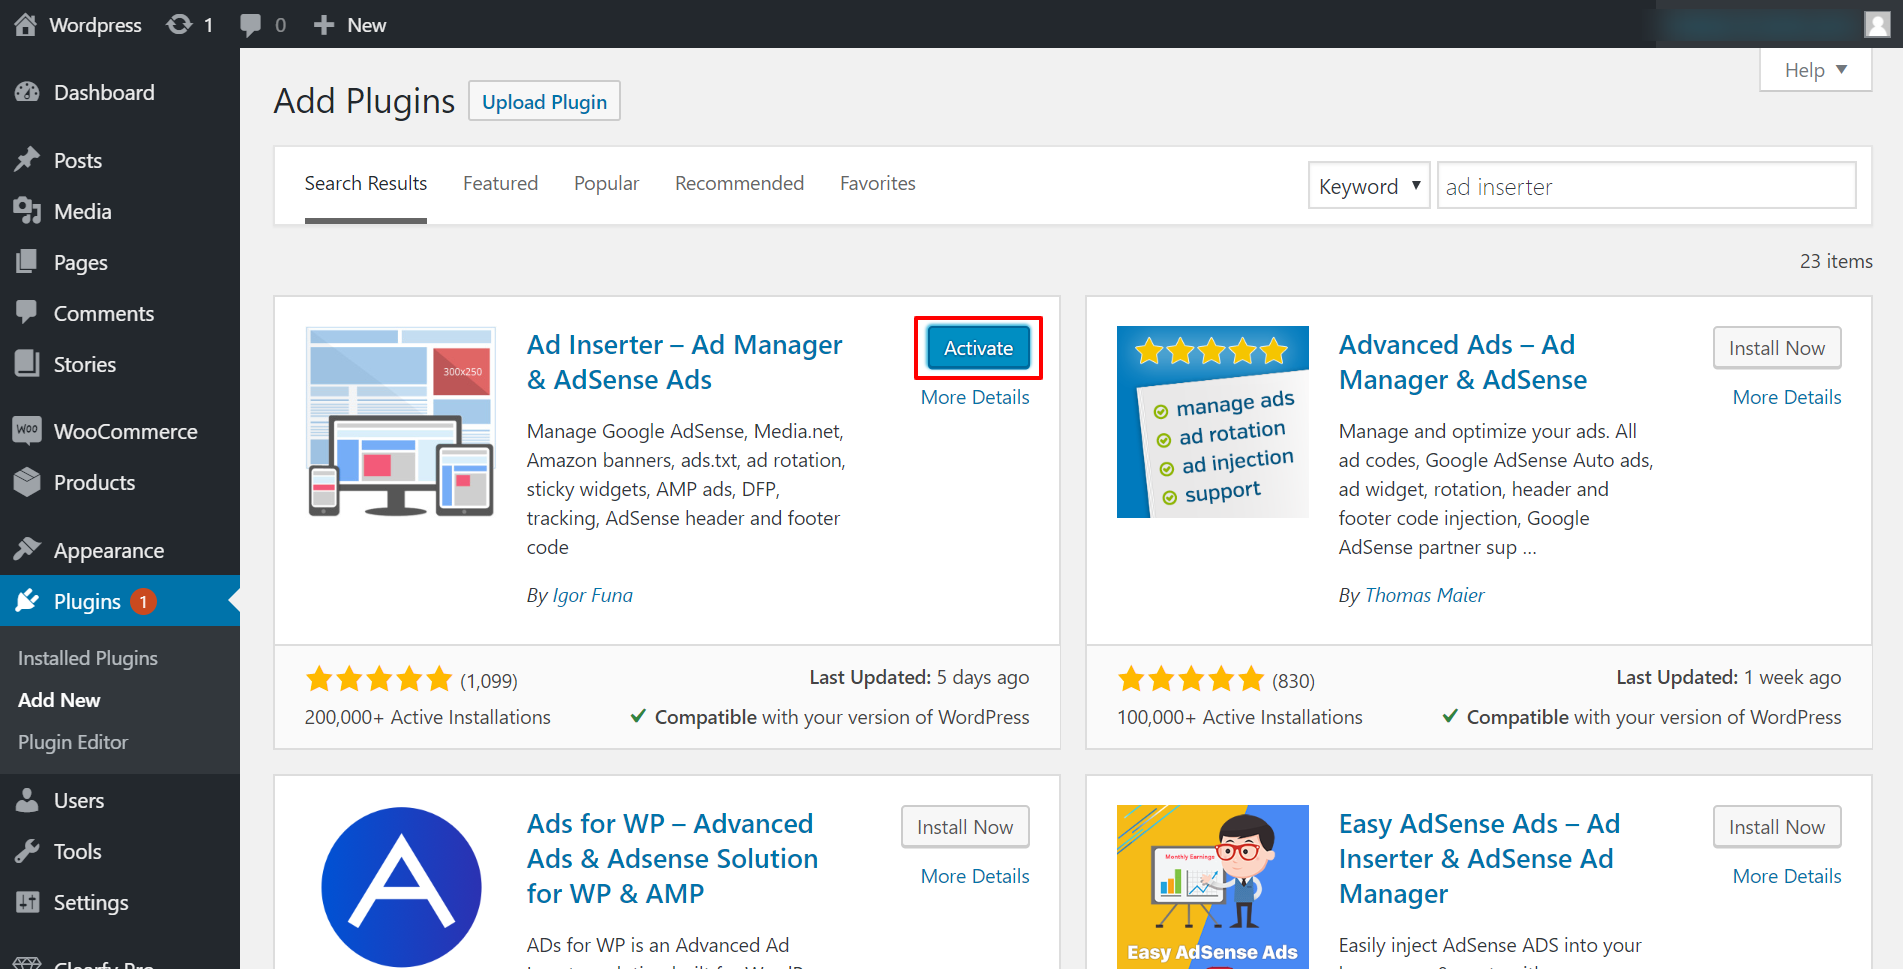
Task: Click the plugin search field with ad inserter
Action: point(1646,186)
